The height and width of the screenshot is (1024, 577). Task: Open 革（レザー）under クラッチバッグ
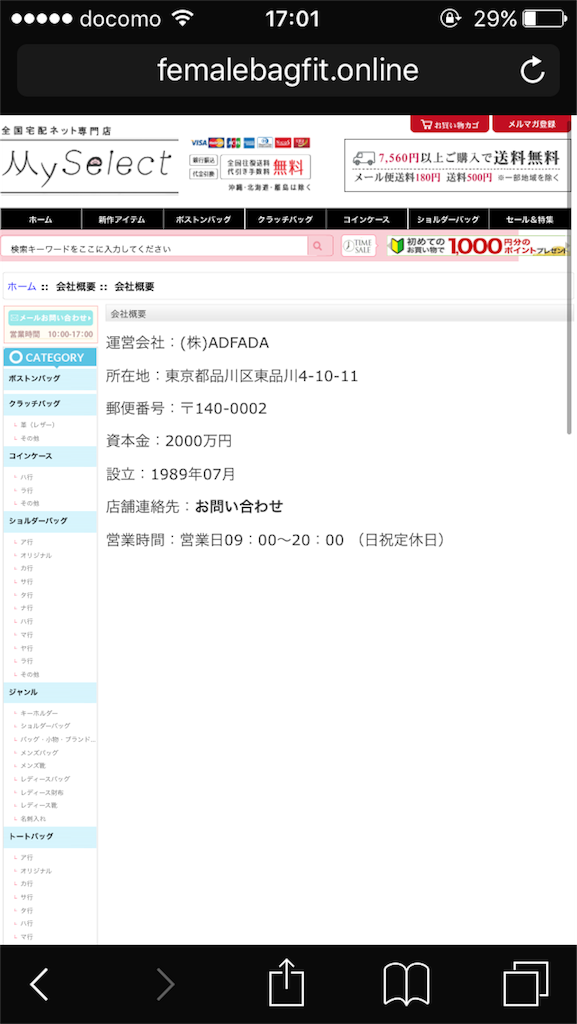(x=38, y=424)
